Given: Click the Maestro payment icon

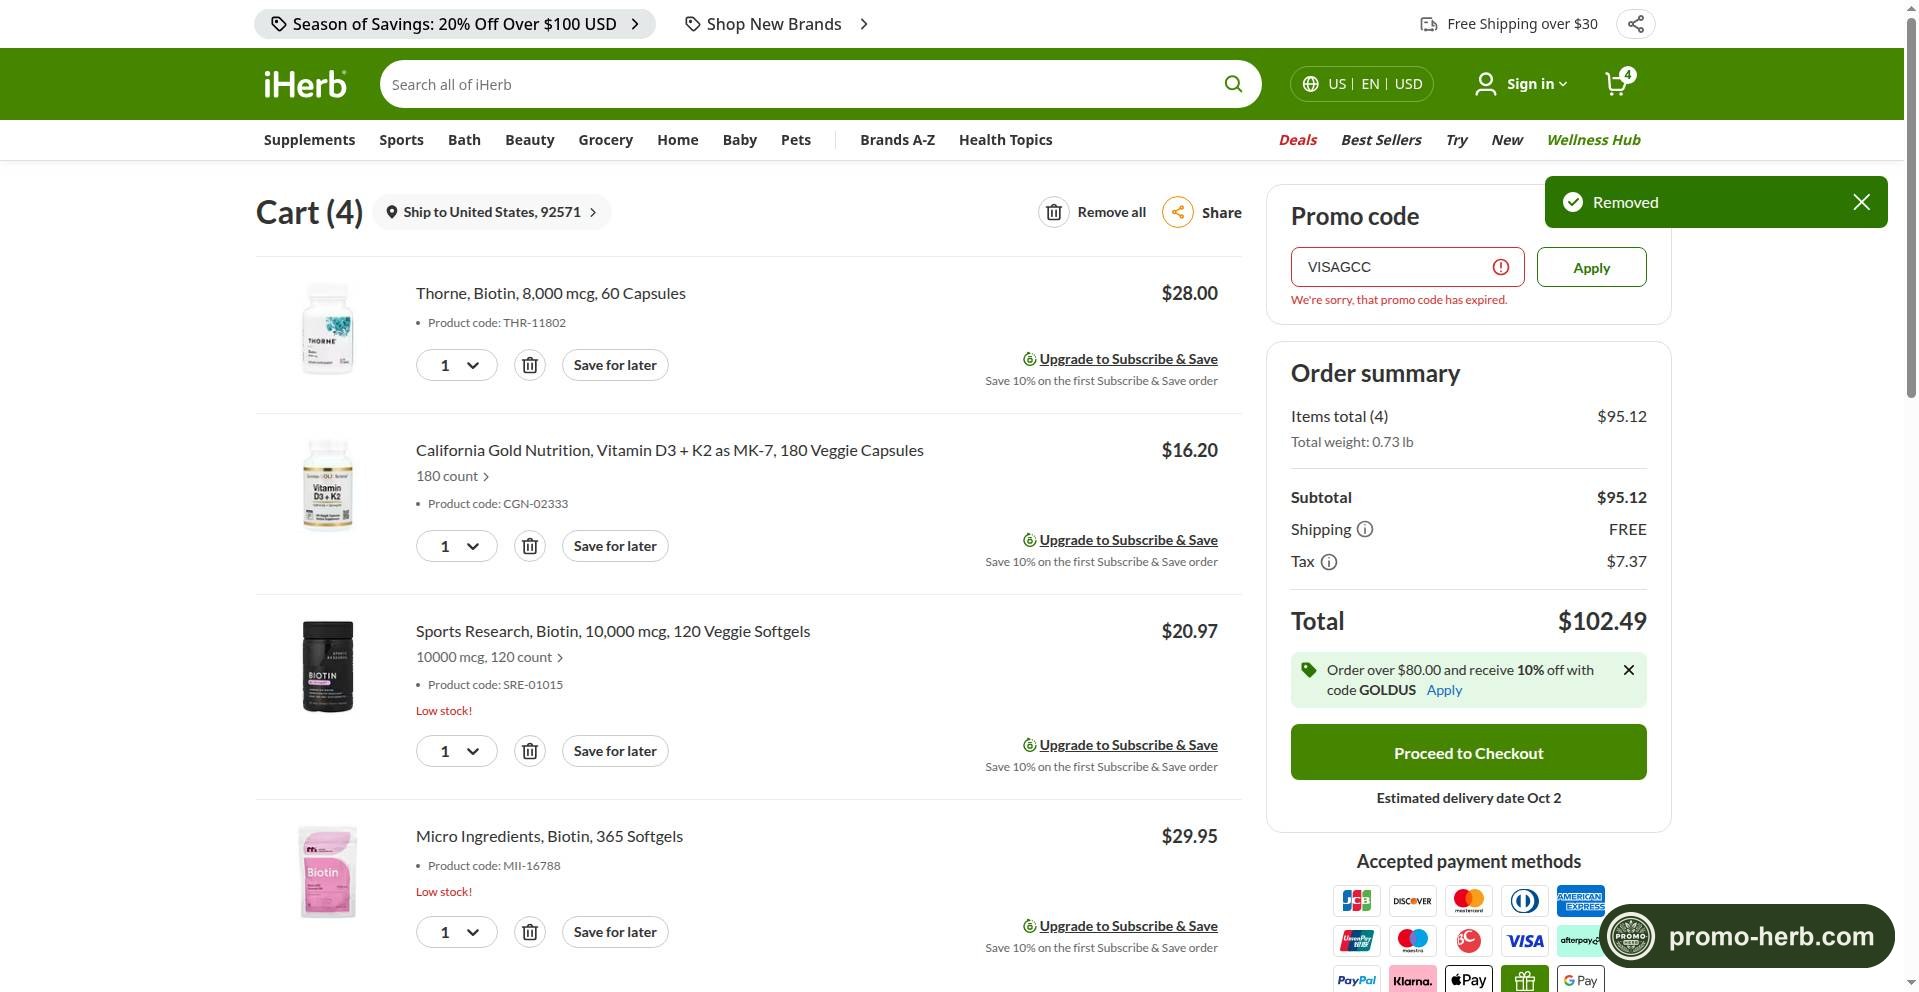Looking at the screenshot, I should (1413, 941).
